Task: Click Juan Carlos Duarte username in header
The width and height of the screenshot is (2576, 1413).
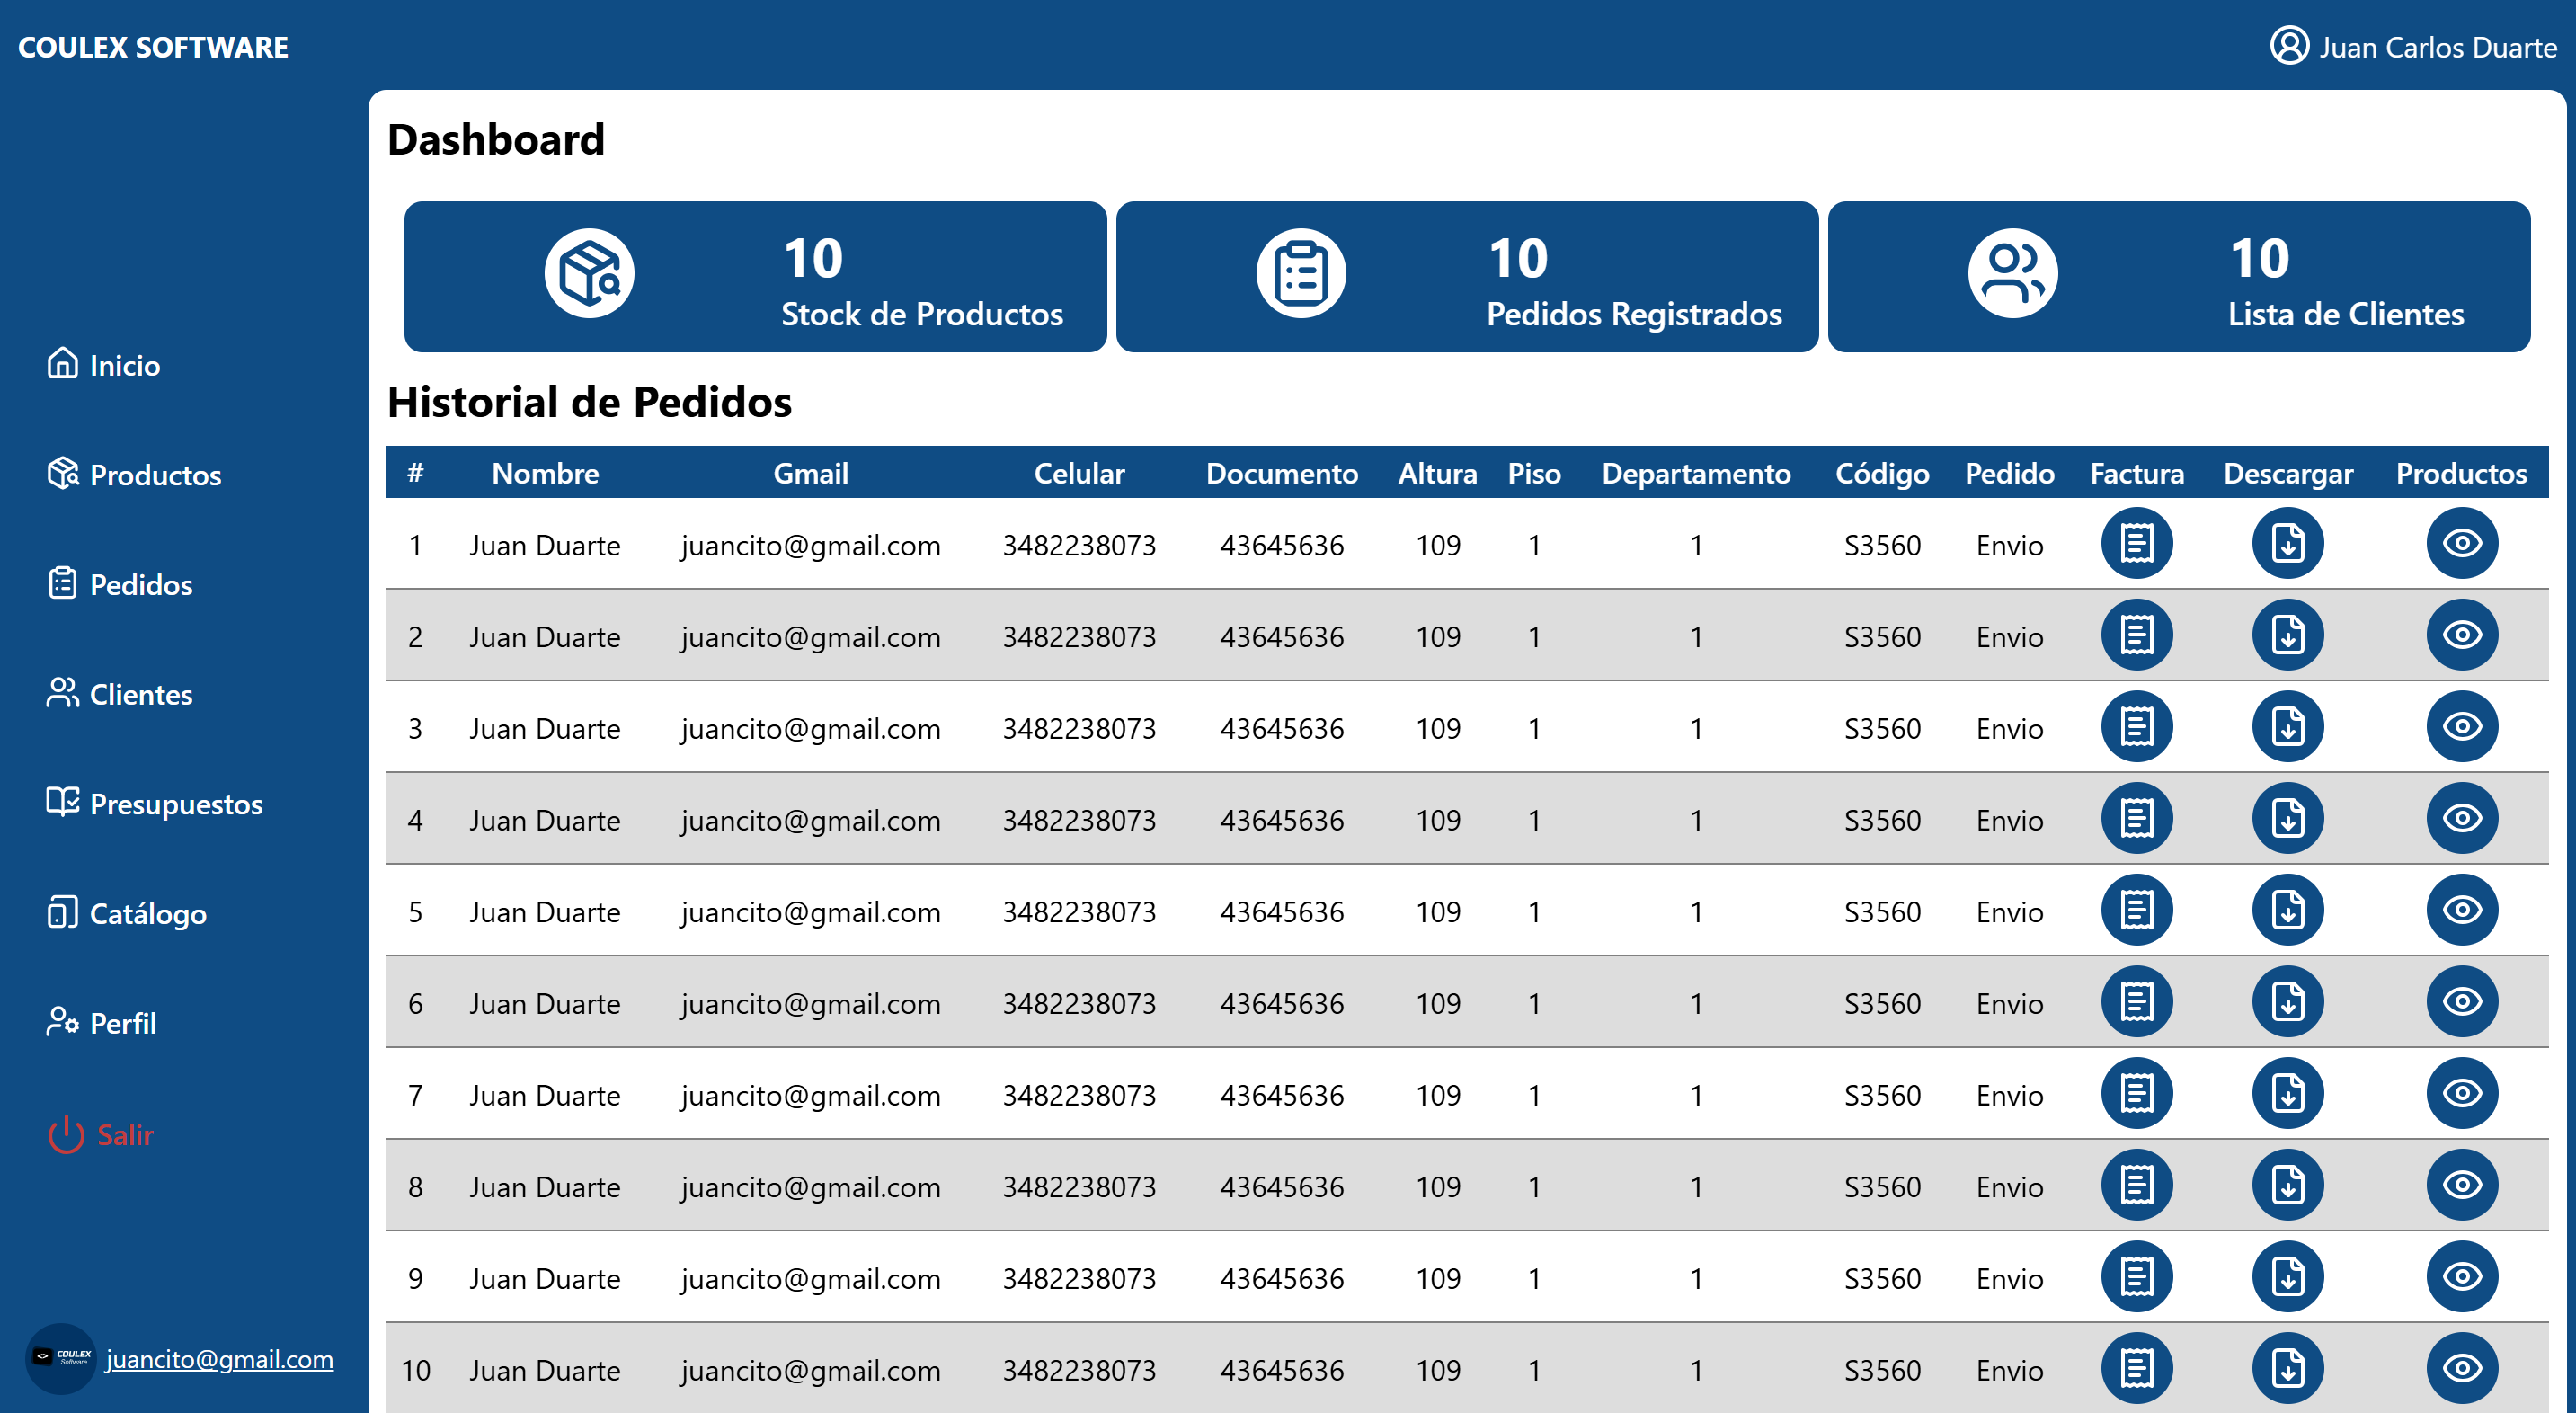Action: click(2437, 47)
